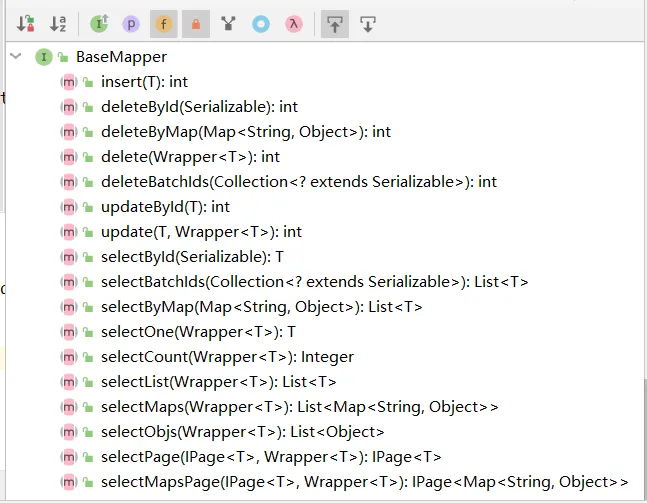Click the Show Lambdas icon

[x=293, y=22]
